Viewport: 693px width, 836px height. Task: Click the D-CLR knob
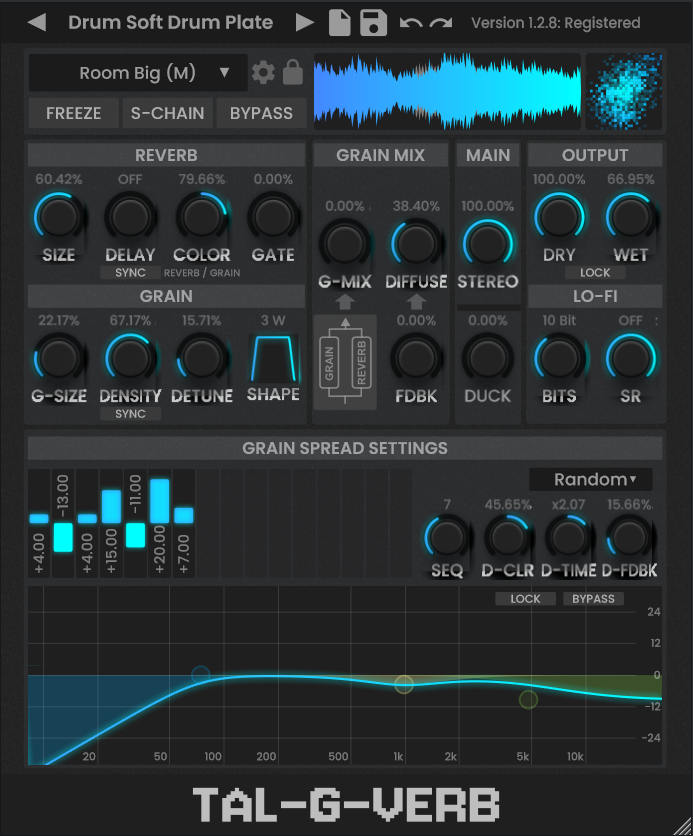click(507, 538)
